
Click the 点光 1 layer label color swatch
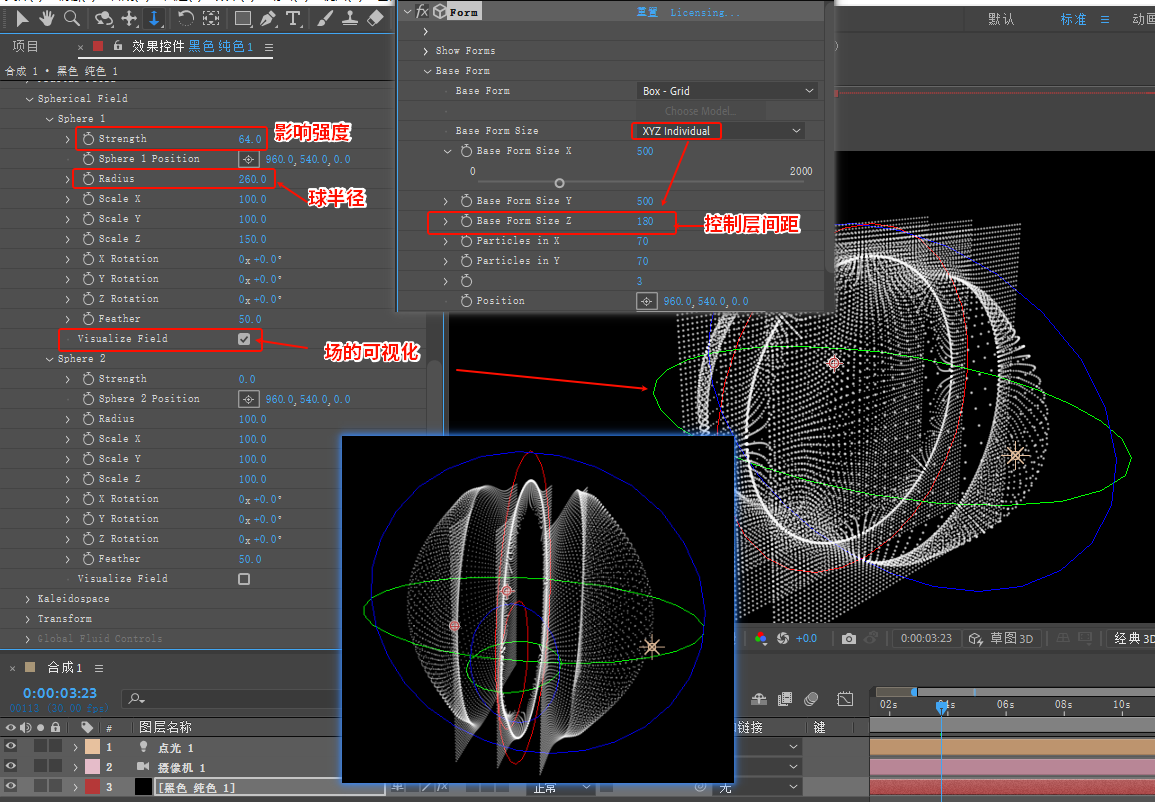coord(92,747)
